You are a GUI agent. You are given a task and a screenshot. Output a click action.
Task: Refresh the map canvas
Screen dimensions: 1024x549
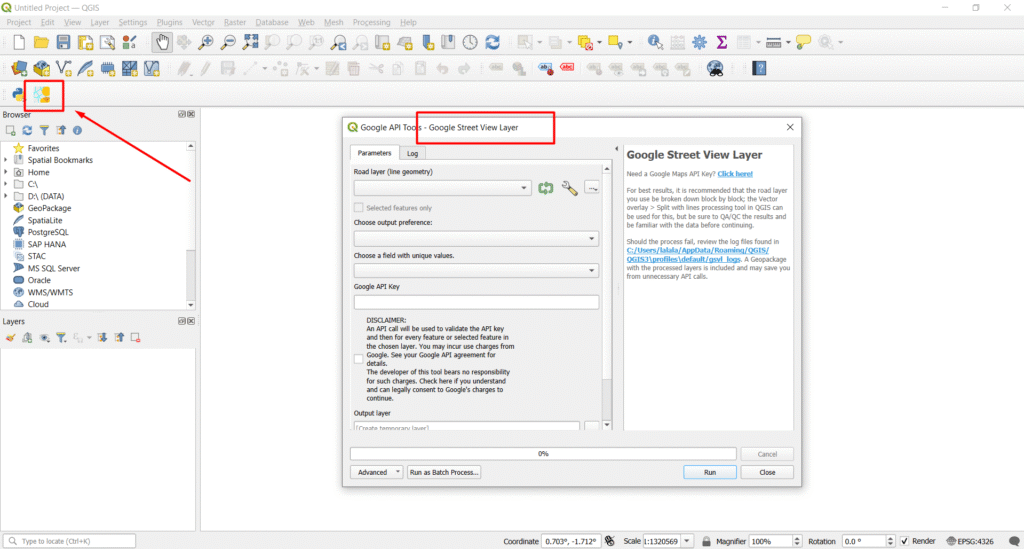tap(492, 42)
